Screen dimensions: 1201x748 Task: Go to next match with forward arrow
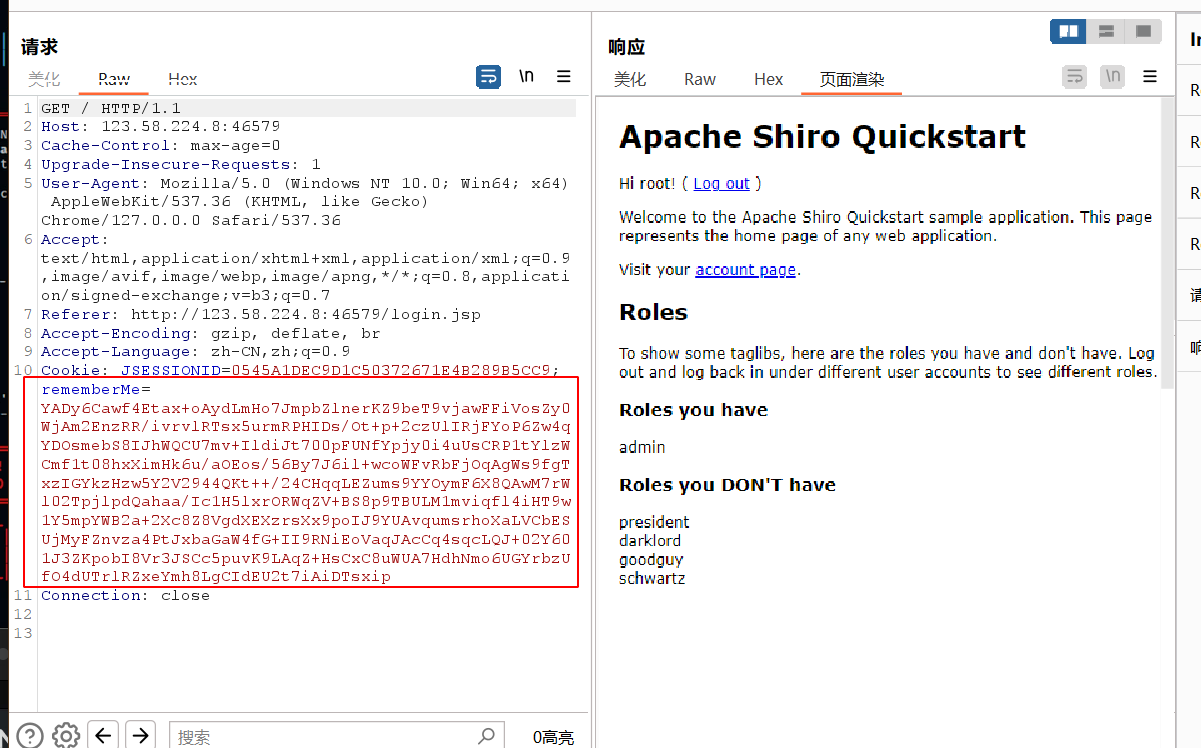click(x=141, y=736)
